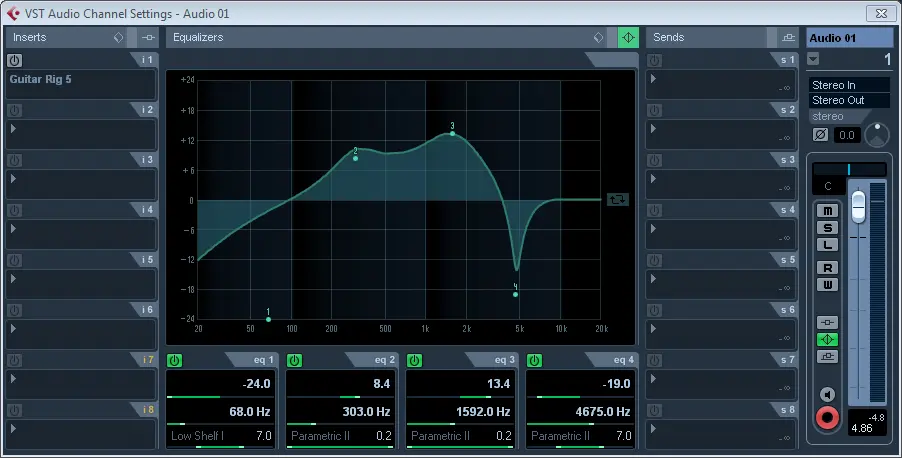The height and width of the screenshot is (458, 902).
Task: Enable Read automation (R) button
Action: point(827,268)
